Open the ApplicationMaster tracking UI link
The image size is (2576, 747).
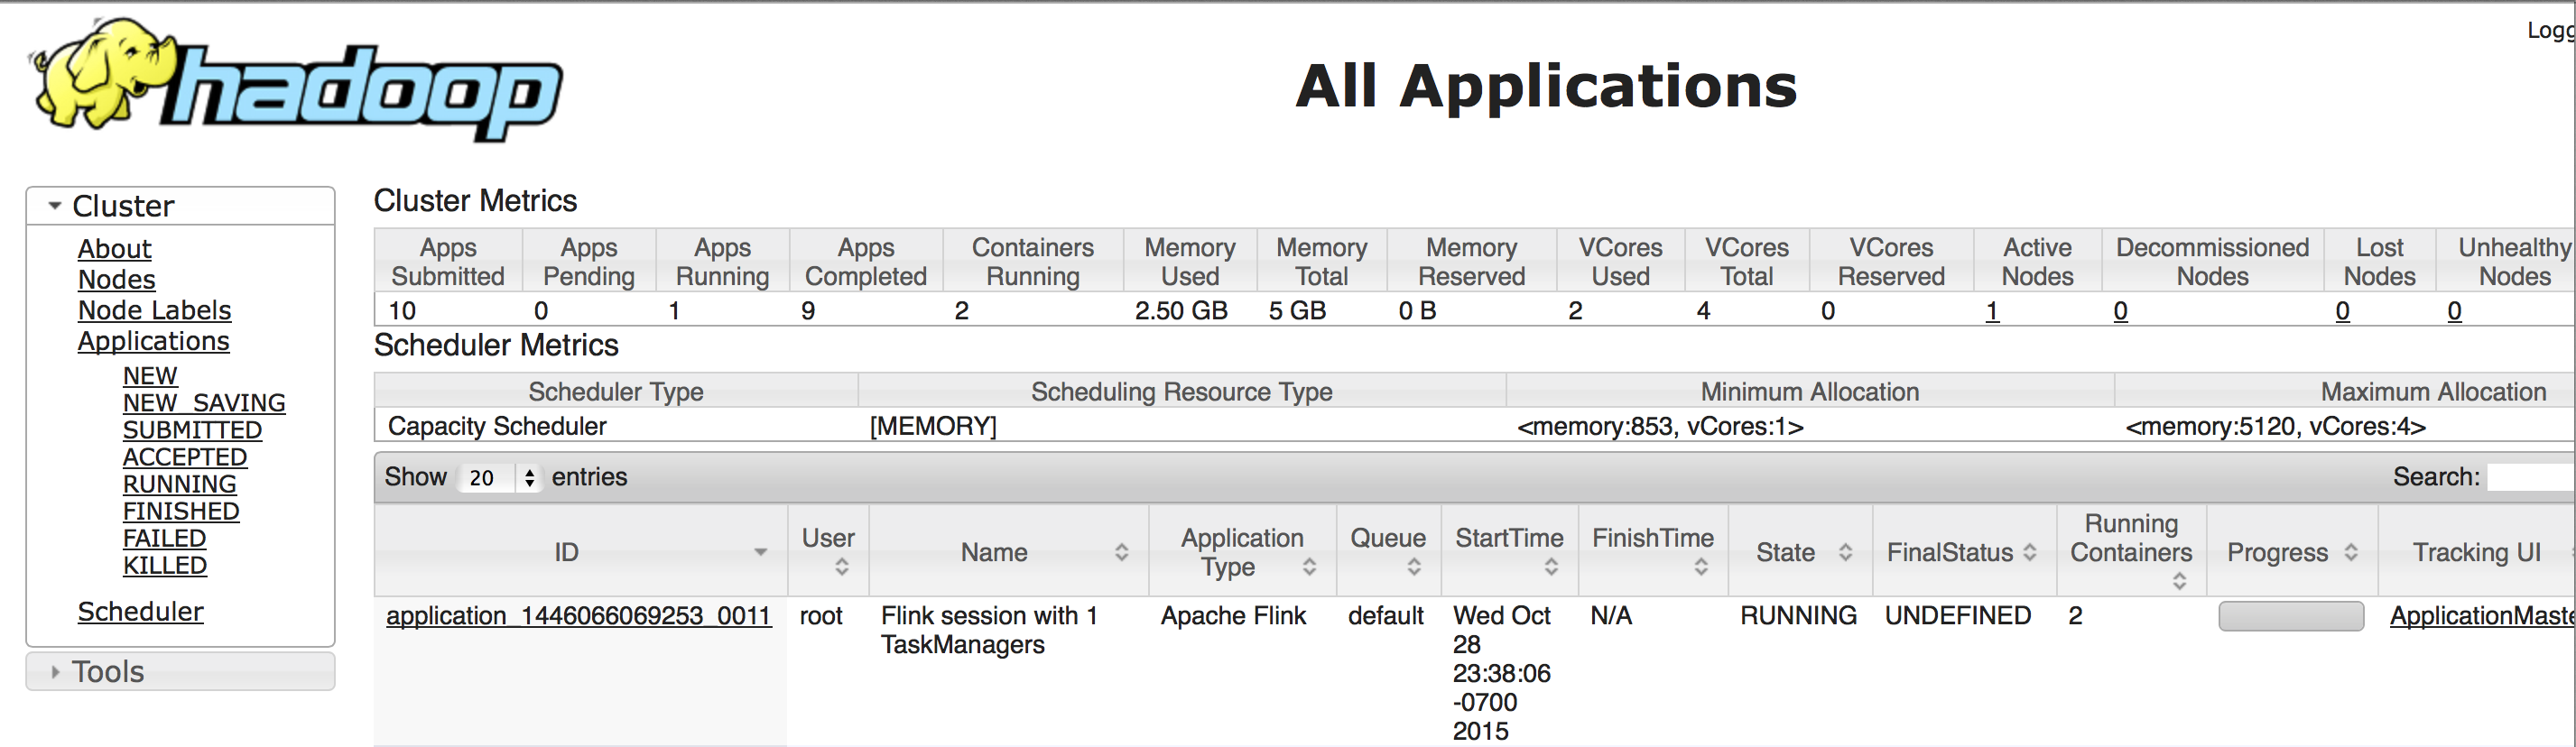tap(2480, 615)
